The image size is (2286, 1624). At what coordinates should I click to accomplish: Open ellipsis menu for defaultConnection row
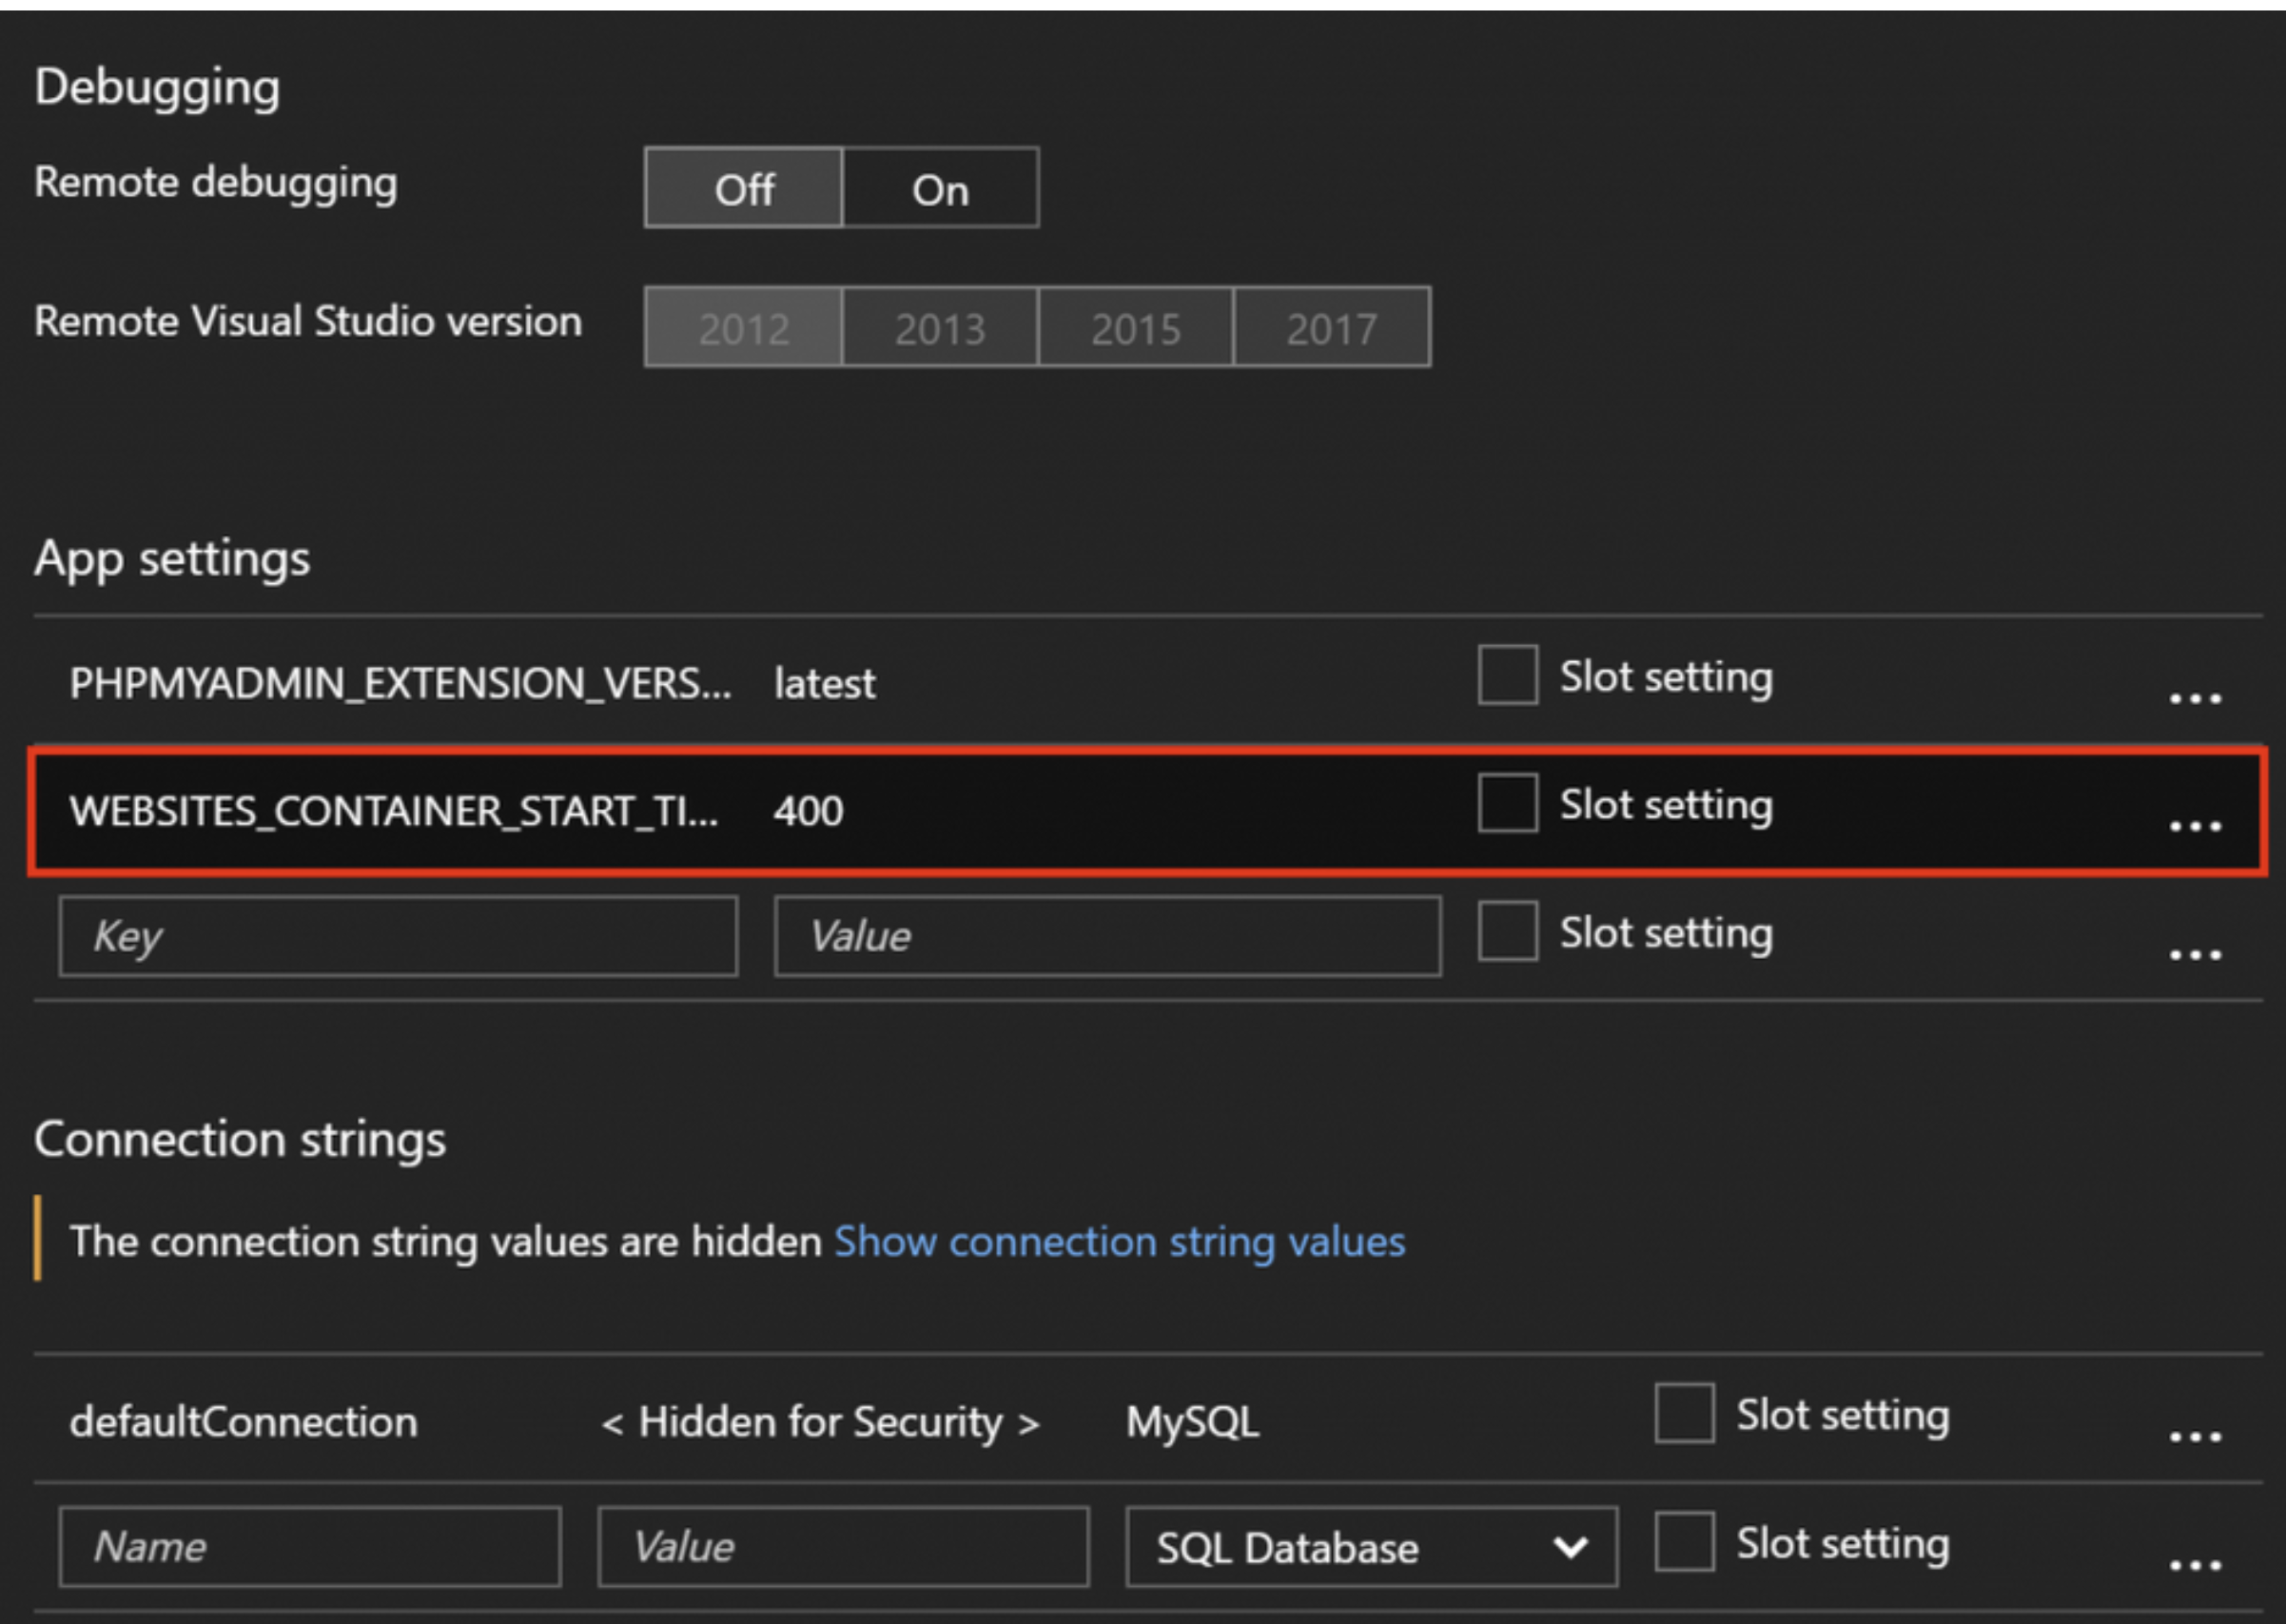[2194, 1437]
